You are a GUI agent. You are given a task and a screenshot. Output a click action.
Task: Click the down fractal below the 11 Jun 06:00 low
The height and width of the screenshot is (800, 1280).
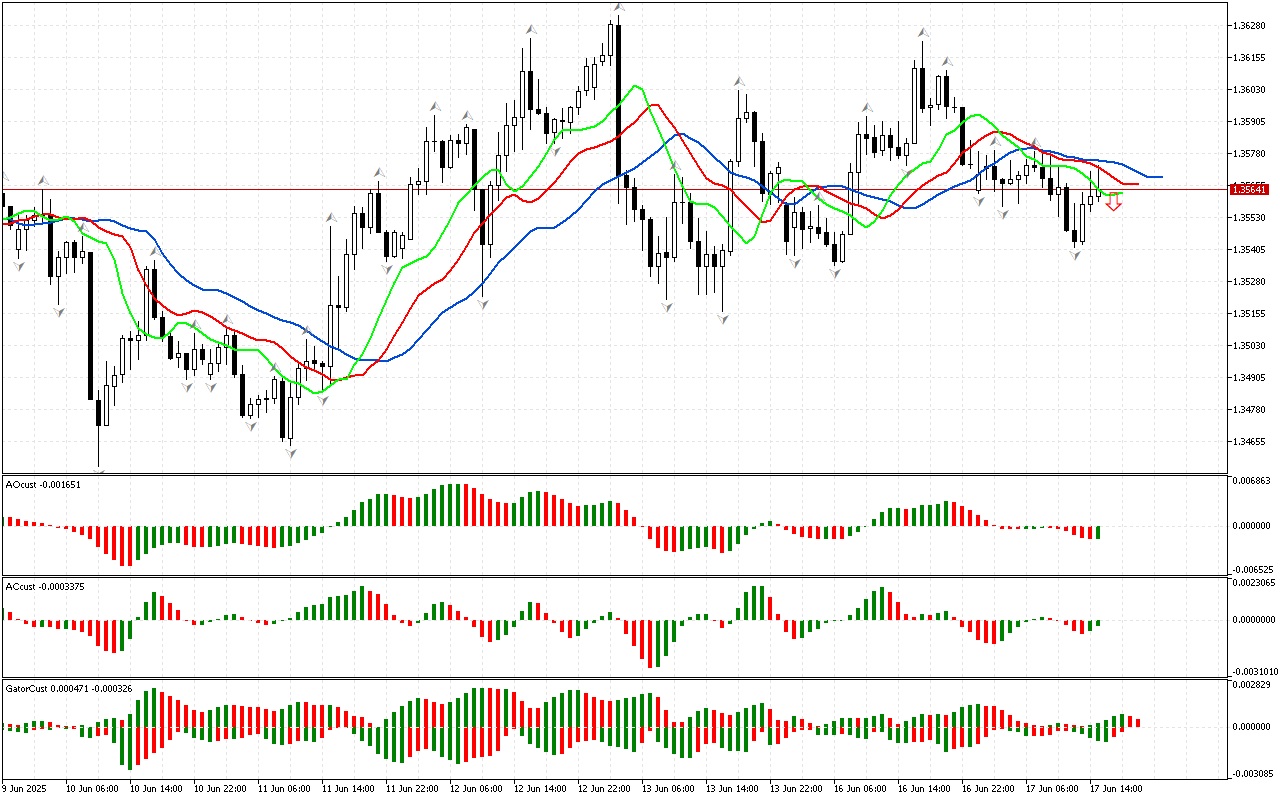pos(290,453)
